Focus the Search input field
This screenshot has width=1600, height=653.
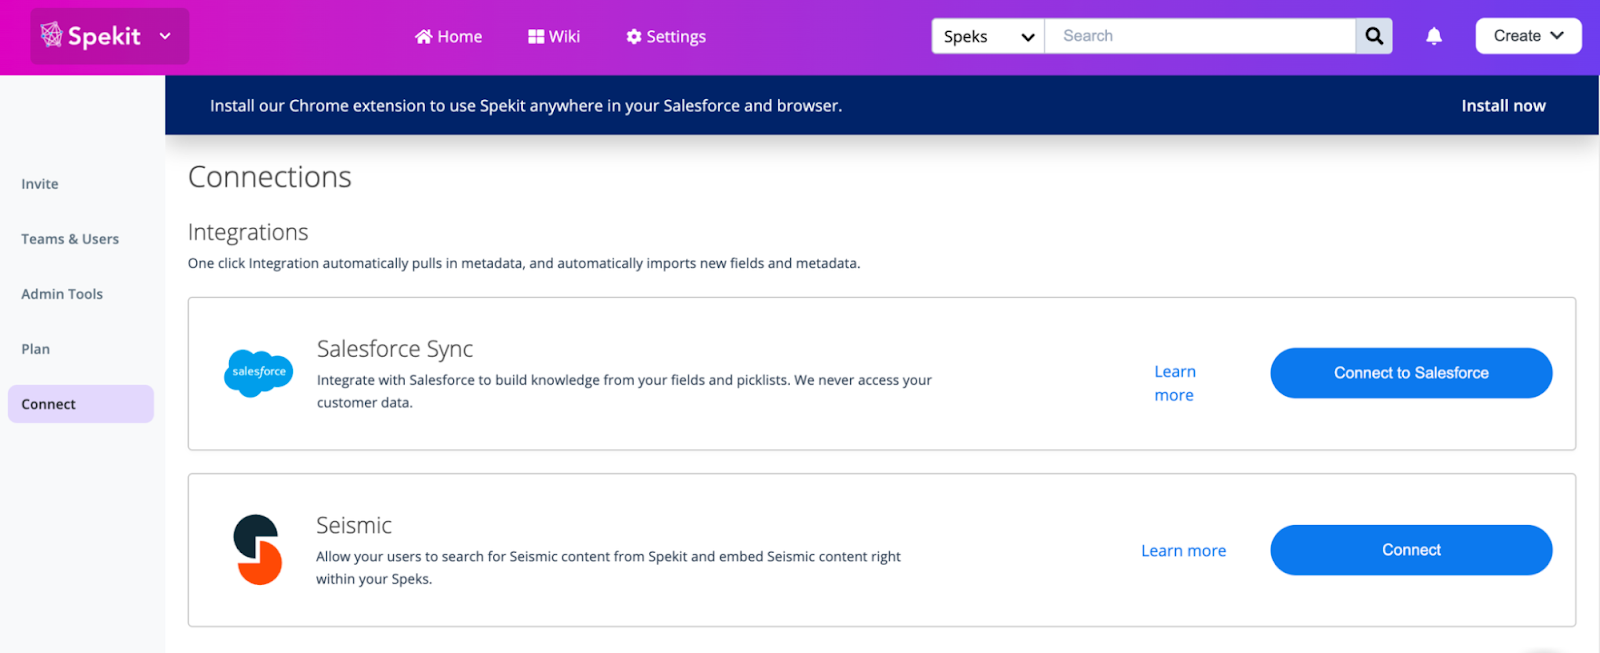[x=1200, y=36]
